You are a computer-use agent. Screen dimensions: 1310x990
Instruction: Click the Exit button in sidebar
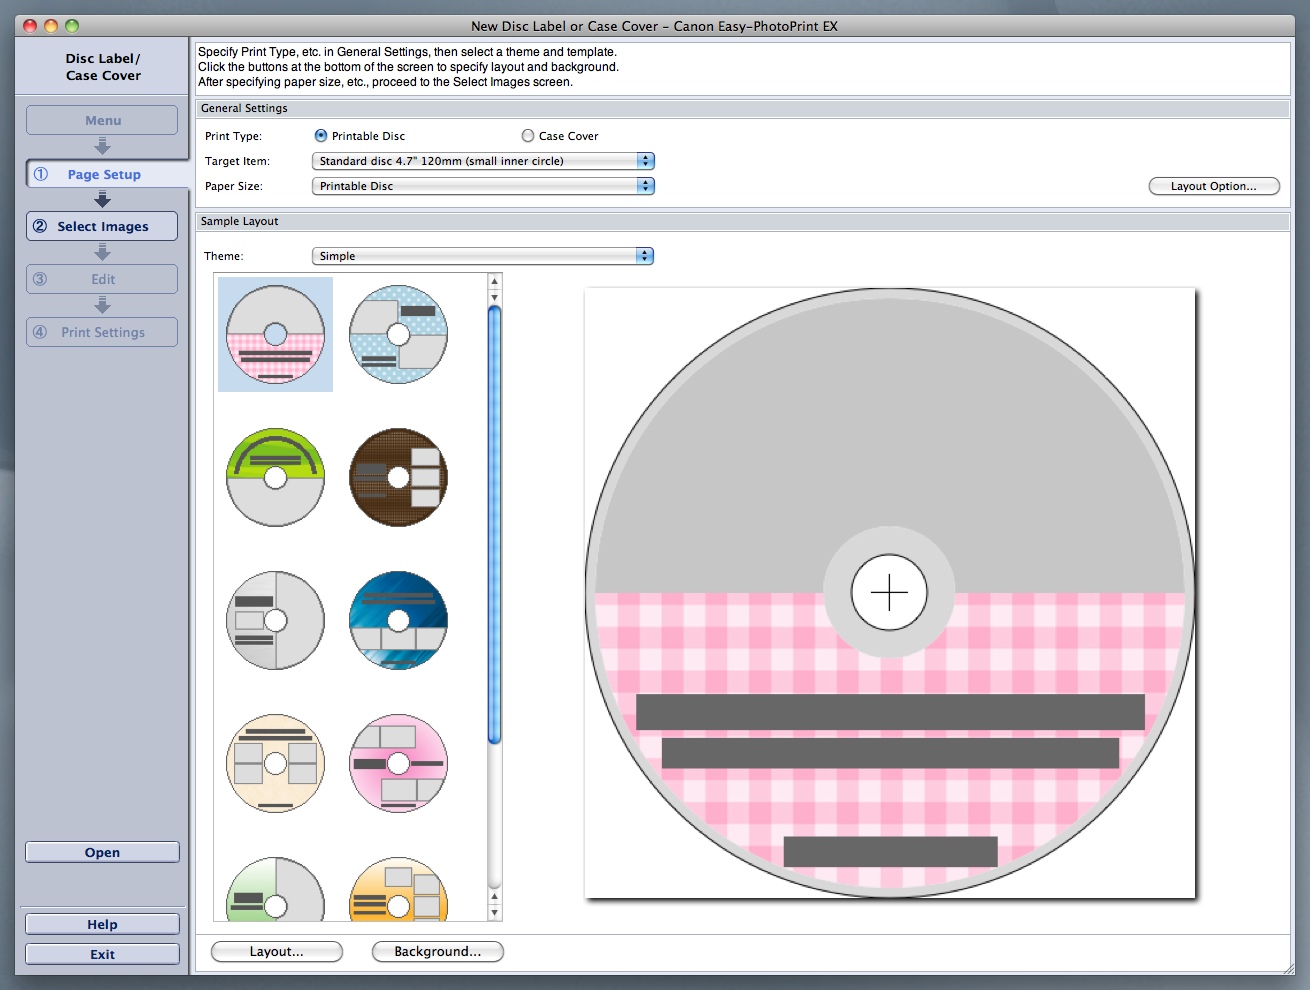click(102, 954)
